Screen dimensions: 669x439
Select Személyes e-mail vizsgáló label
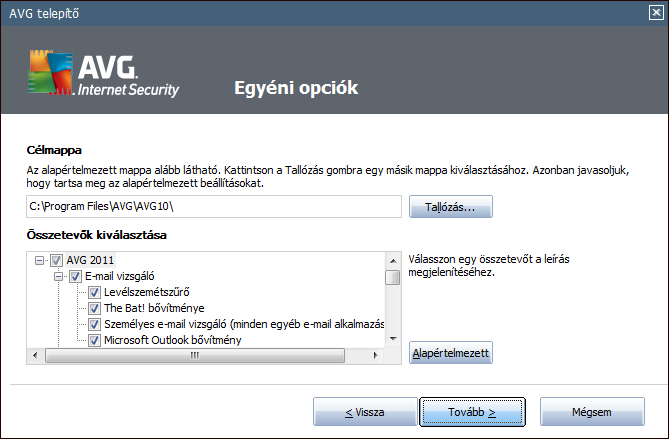coord(244,324)
